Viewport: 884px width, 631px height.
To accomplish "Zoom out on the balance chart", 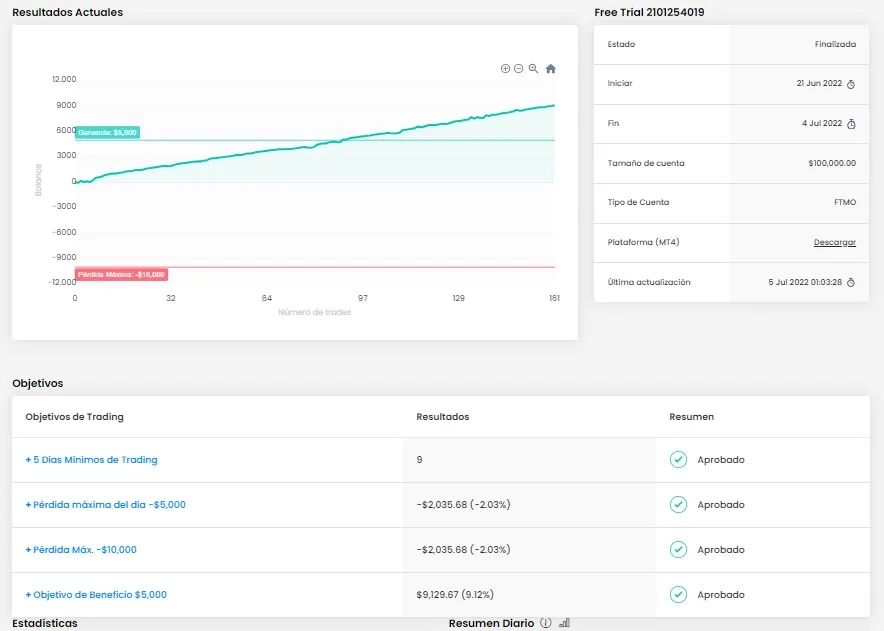I will tap(518, 68).
